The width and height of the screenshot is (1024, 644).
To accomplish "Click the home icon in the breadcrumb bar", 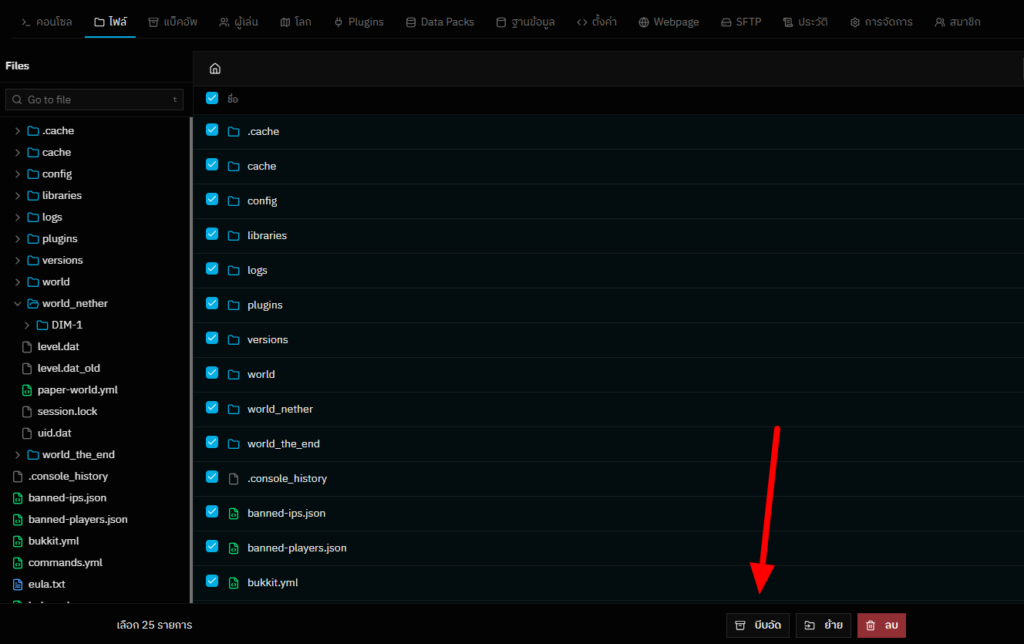I will (x=214, y=67).
